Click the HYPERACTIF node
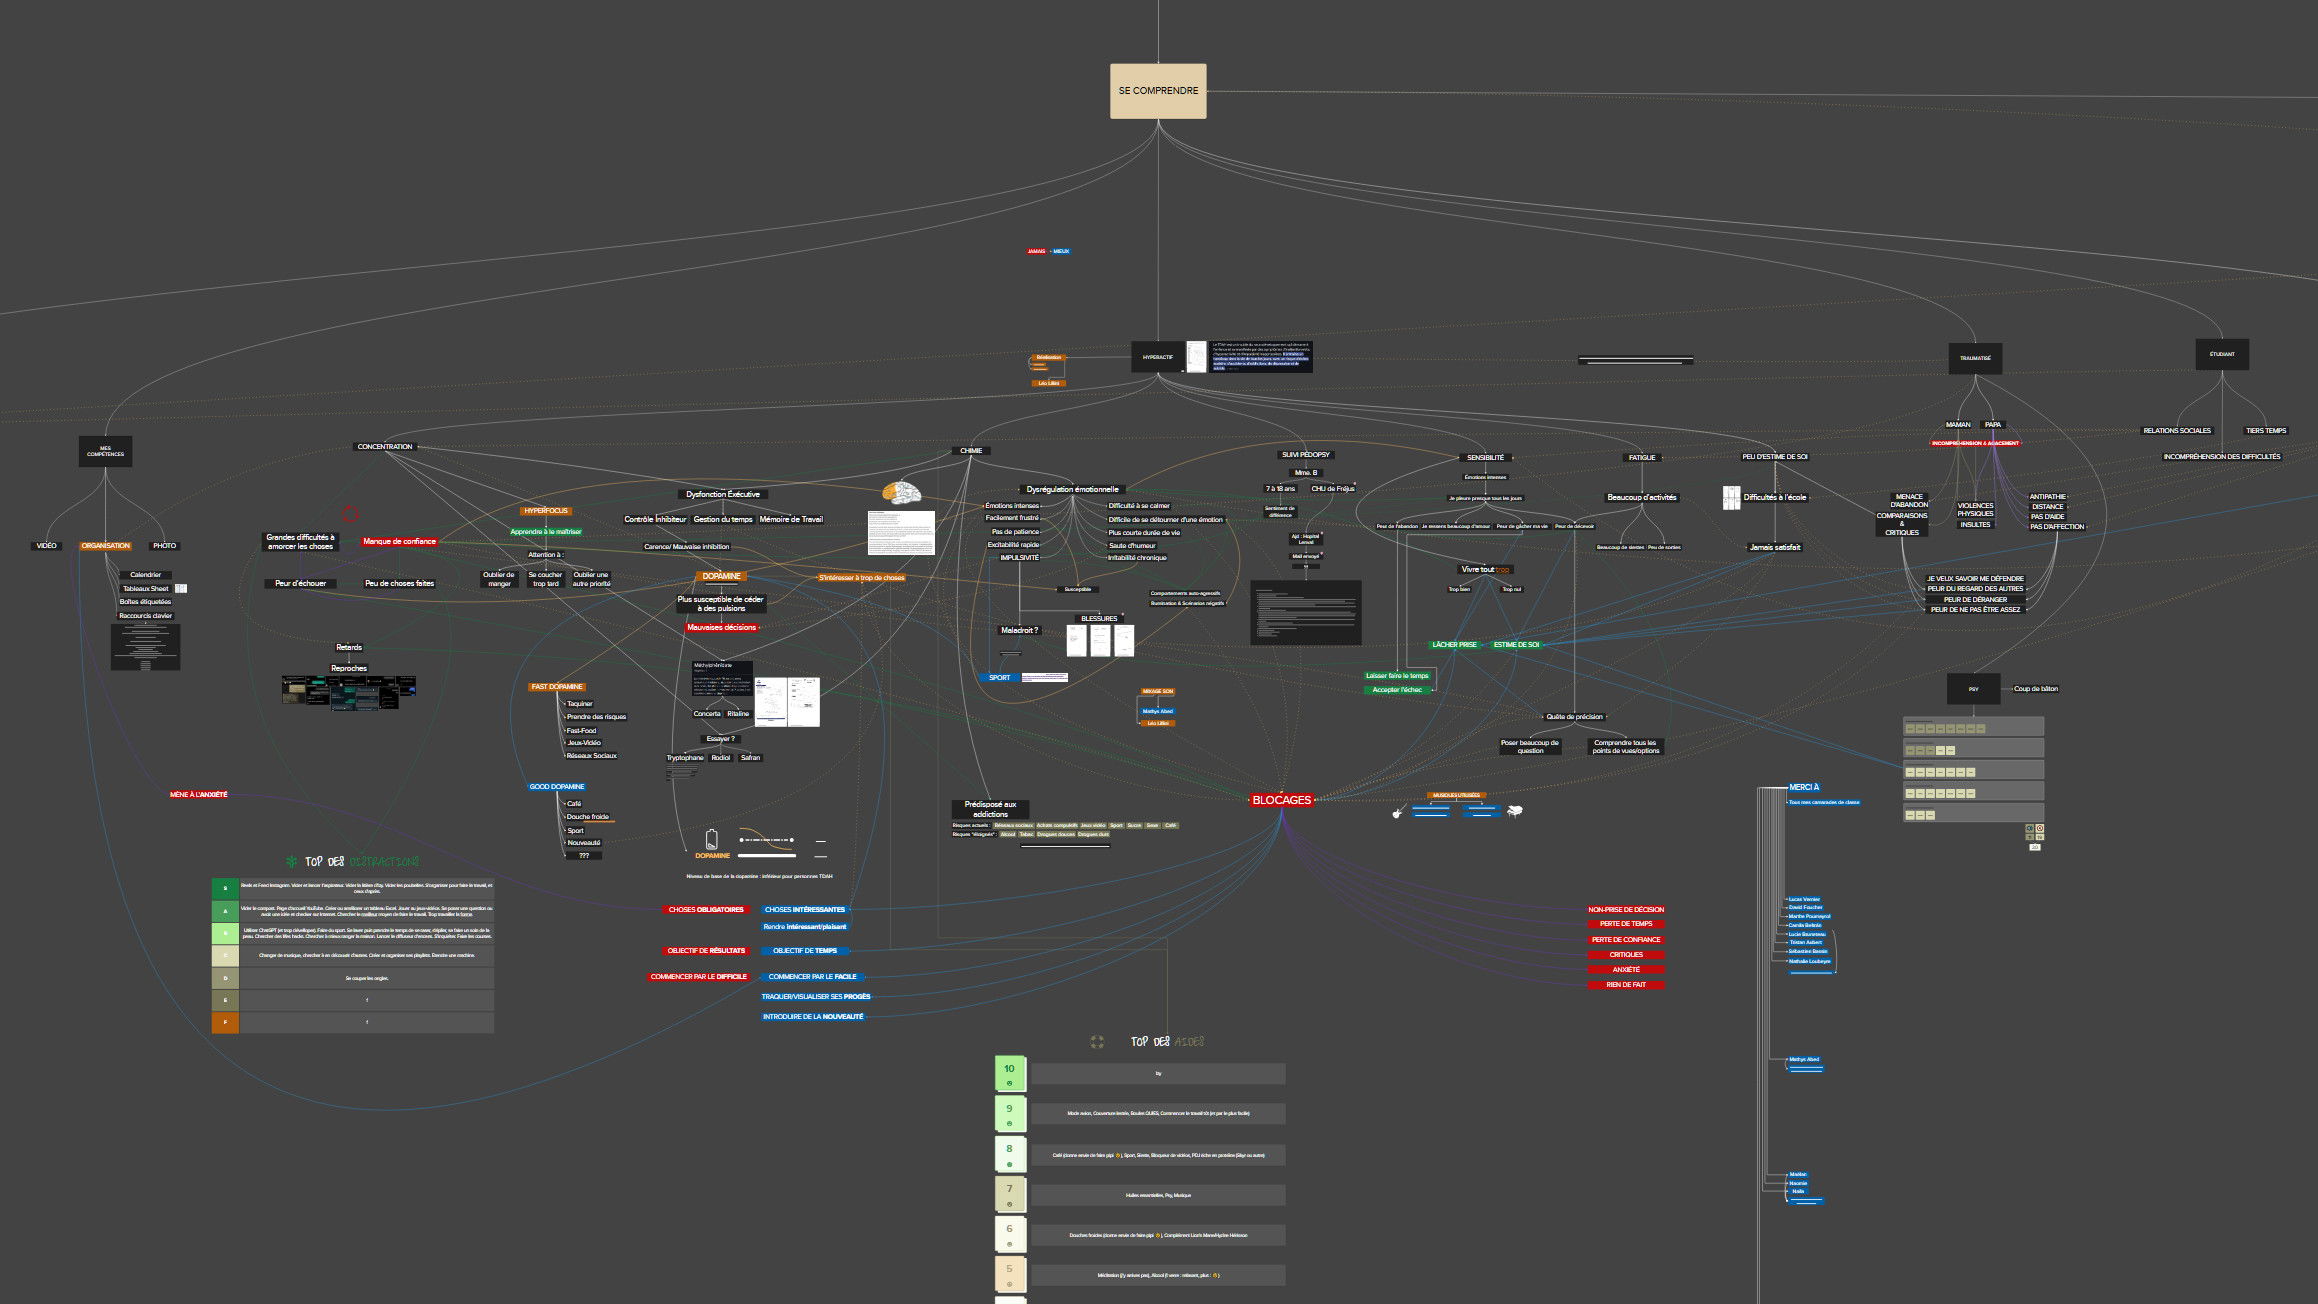 pos(1157,357)
